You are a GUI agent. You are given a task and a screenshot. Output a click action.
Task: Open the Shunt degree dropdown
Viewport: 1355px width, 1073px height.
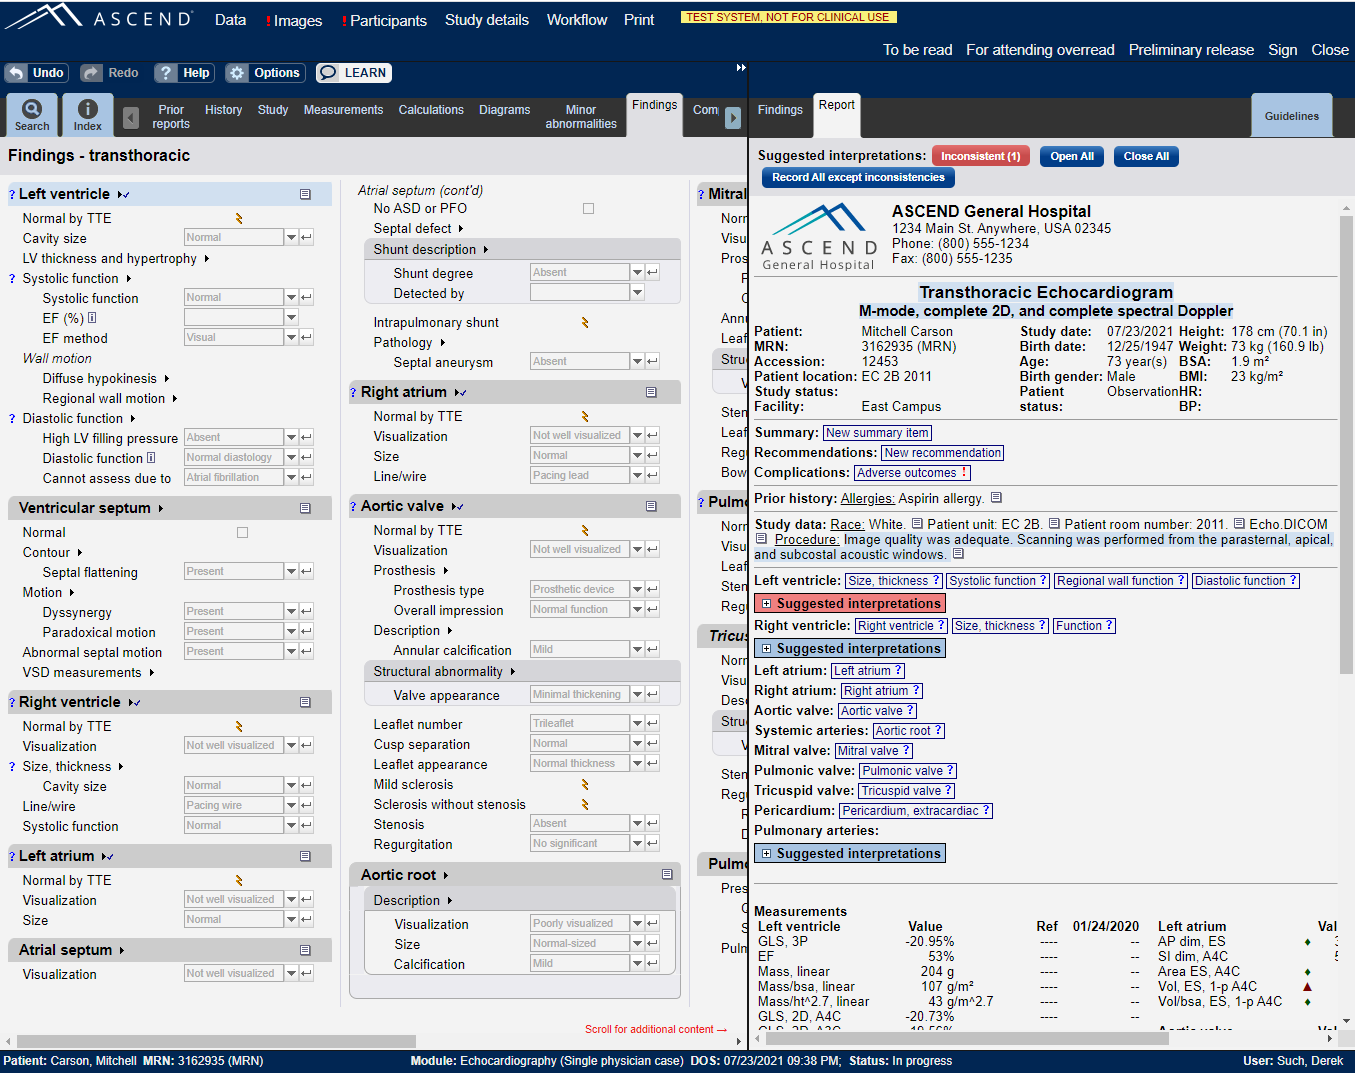coord(637,273)
